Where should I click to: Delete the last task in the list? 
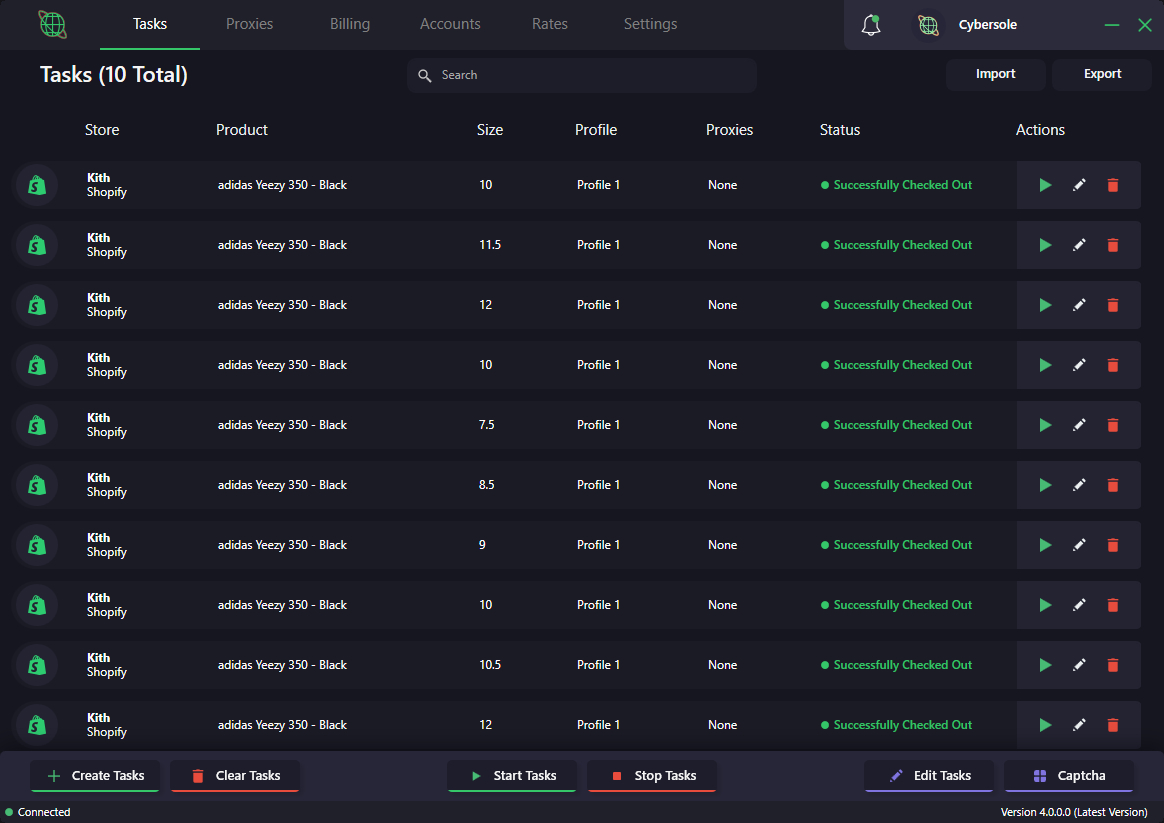click(x=1113, y=724)
